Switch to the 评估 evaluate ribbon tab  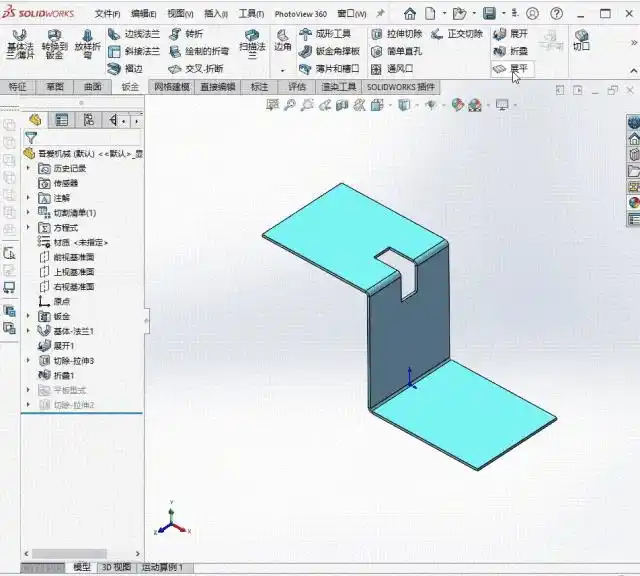[297, 87]
